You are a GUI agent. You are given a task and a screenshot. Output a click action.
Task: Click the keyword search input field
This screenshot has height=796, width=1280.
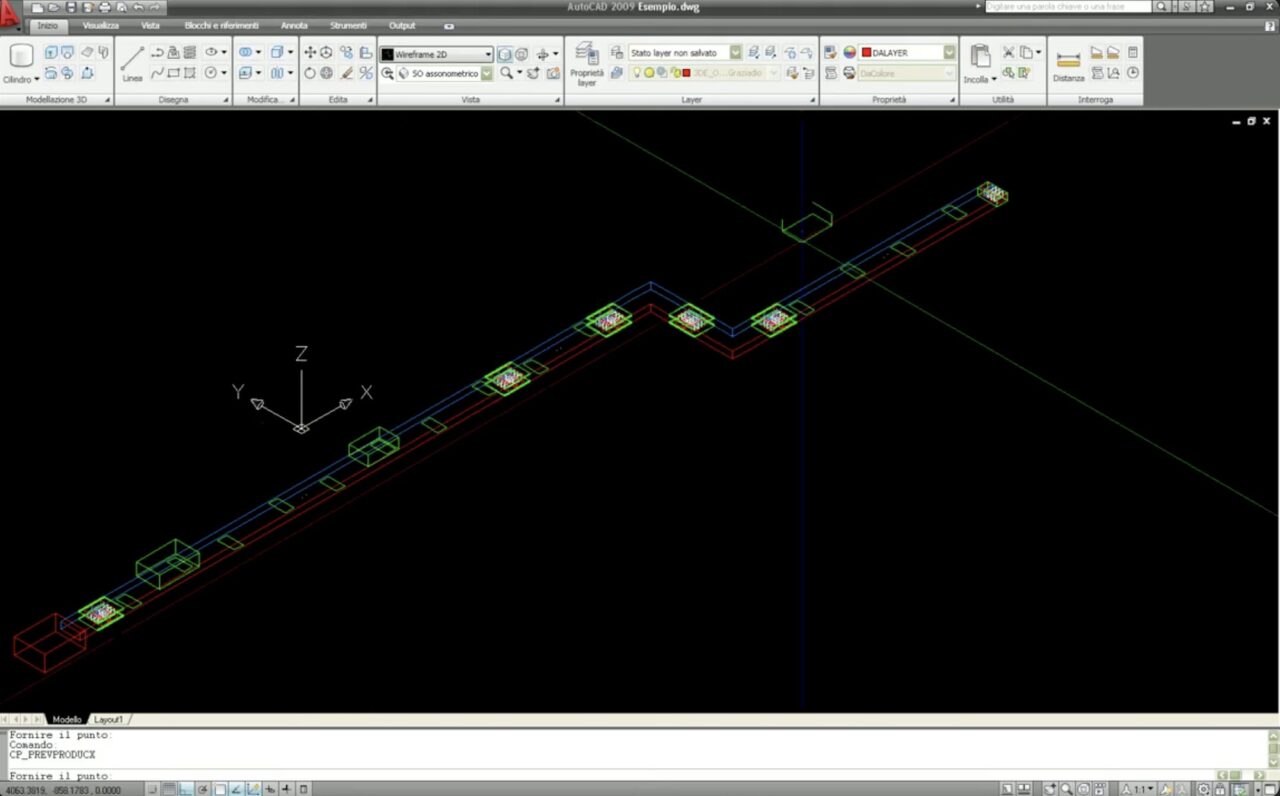click(1067, 7)
